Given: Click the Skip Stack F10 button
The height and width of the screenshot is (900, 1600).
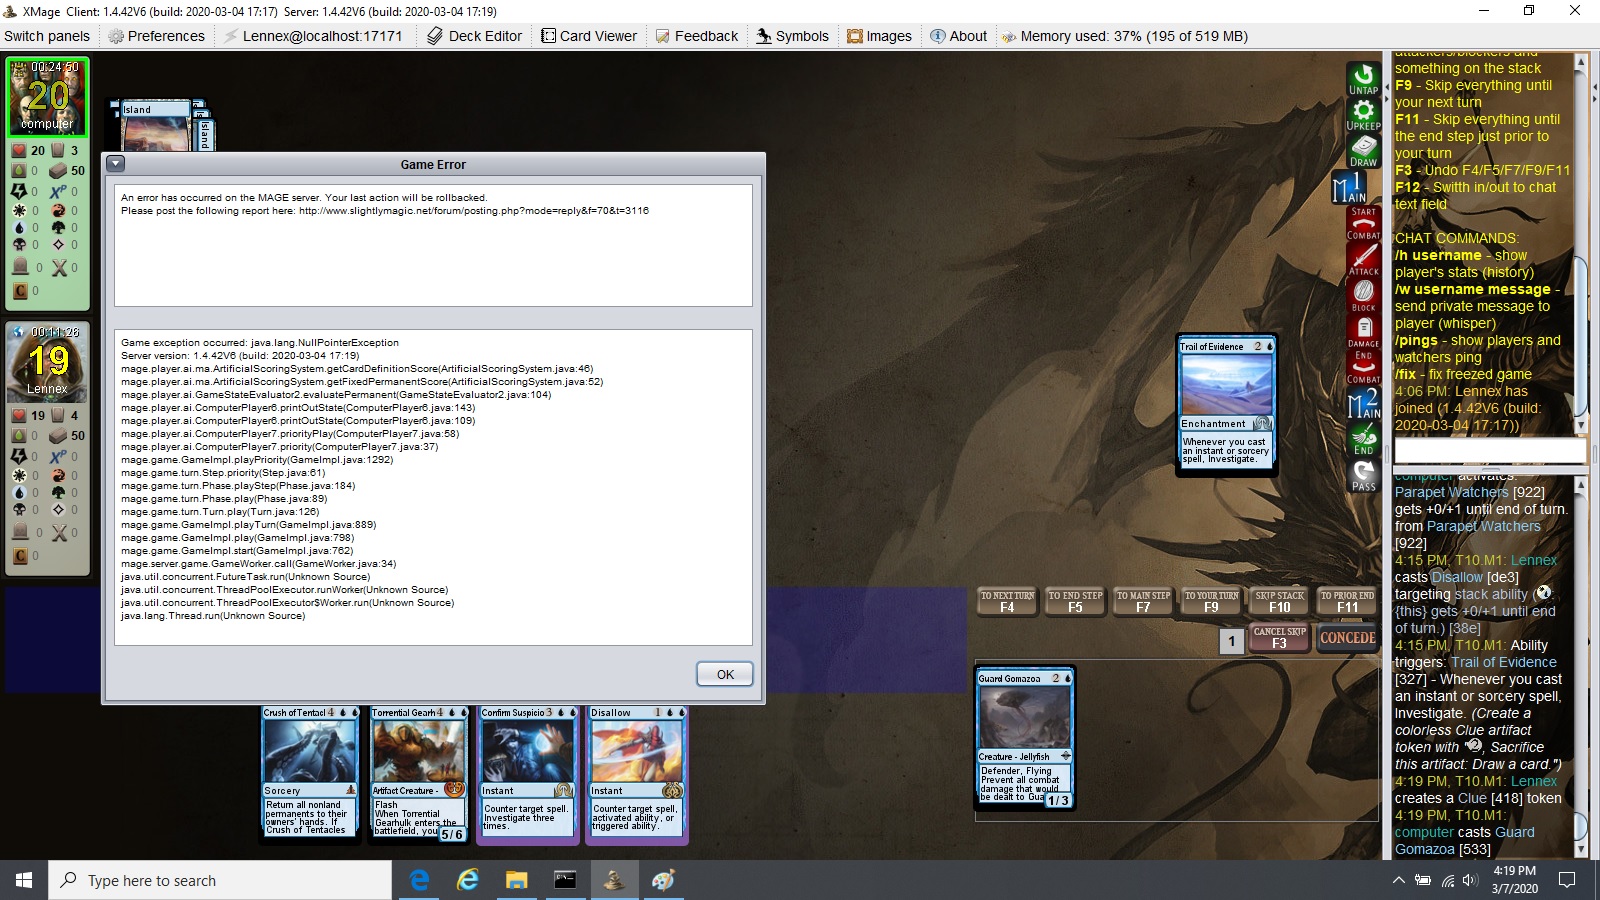Looking at the screenshot, I should pos(1279,601).
